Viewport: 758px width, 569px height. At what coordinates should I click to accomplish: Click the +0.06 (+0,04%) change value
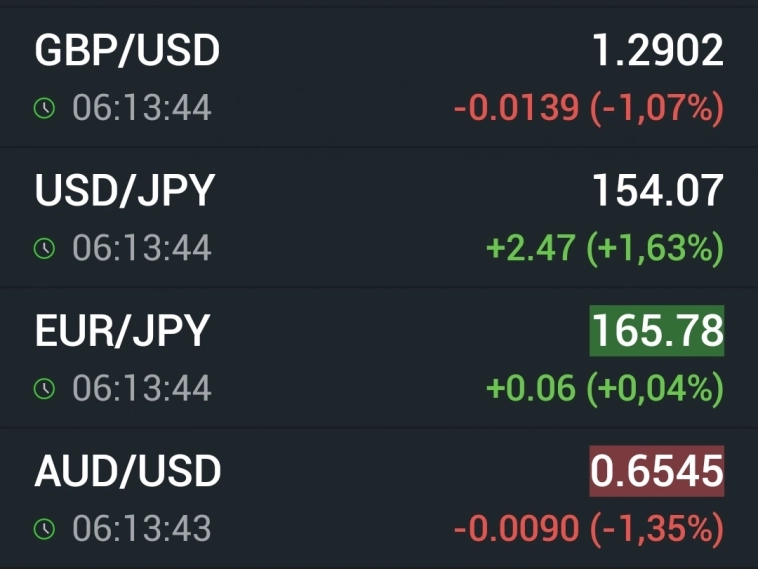(x=604, y=388)
